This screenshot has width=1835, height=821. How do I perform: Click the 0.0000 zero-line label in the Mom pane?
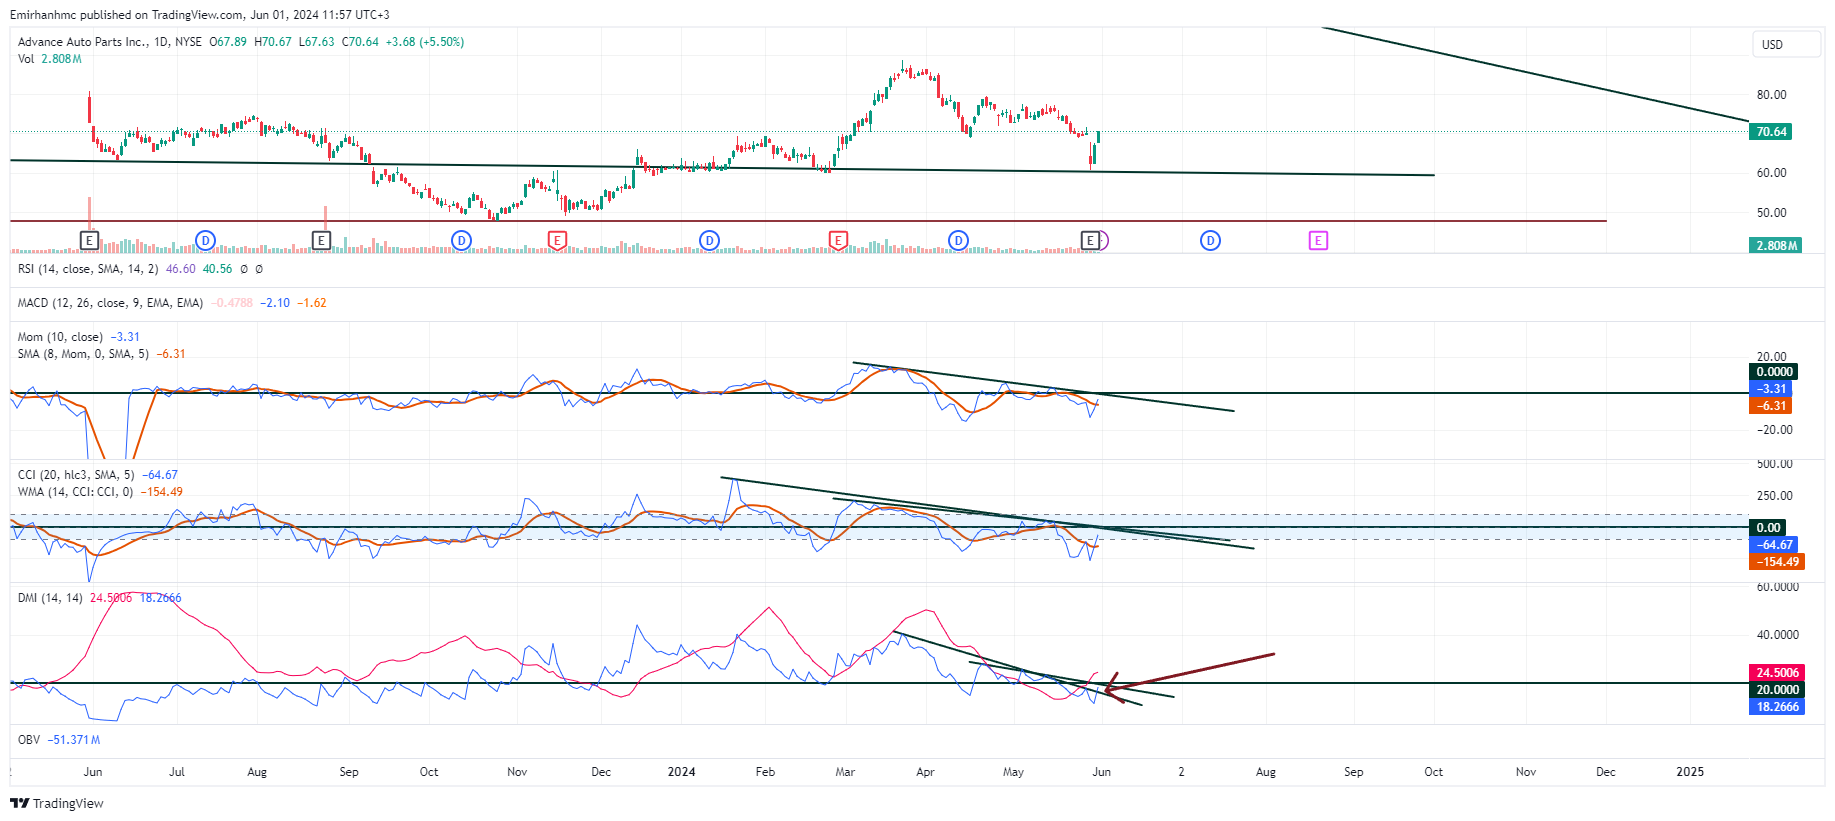[x=1773, y=372]
